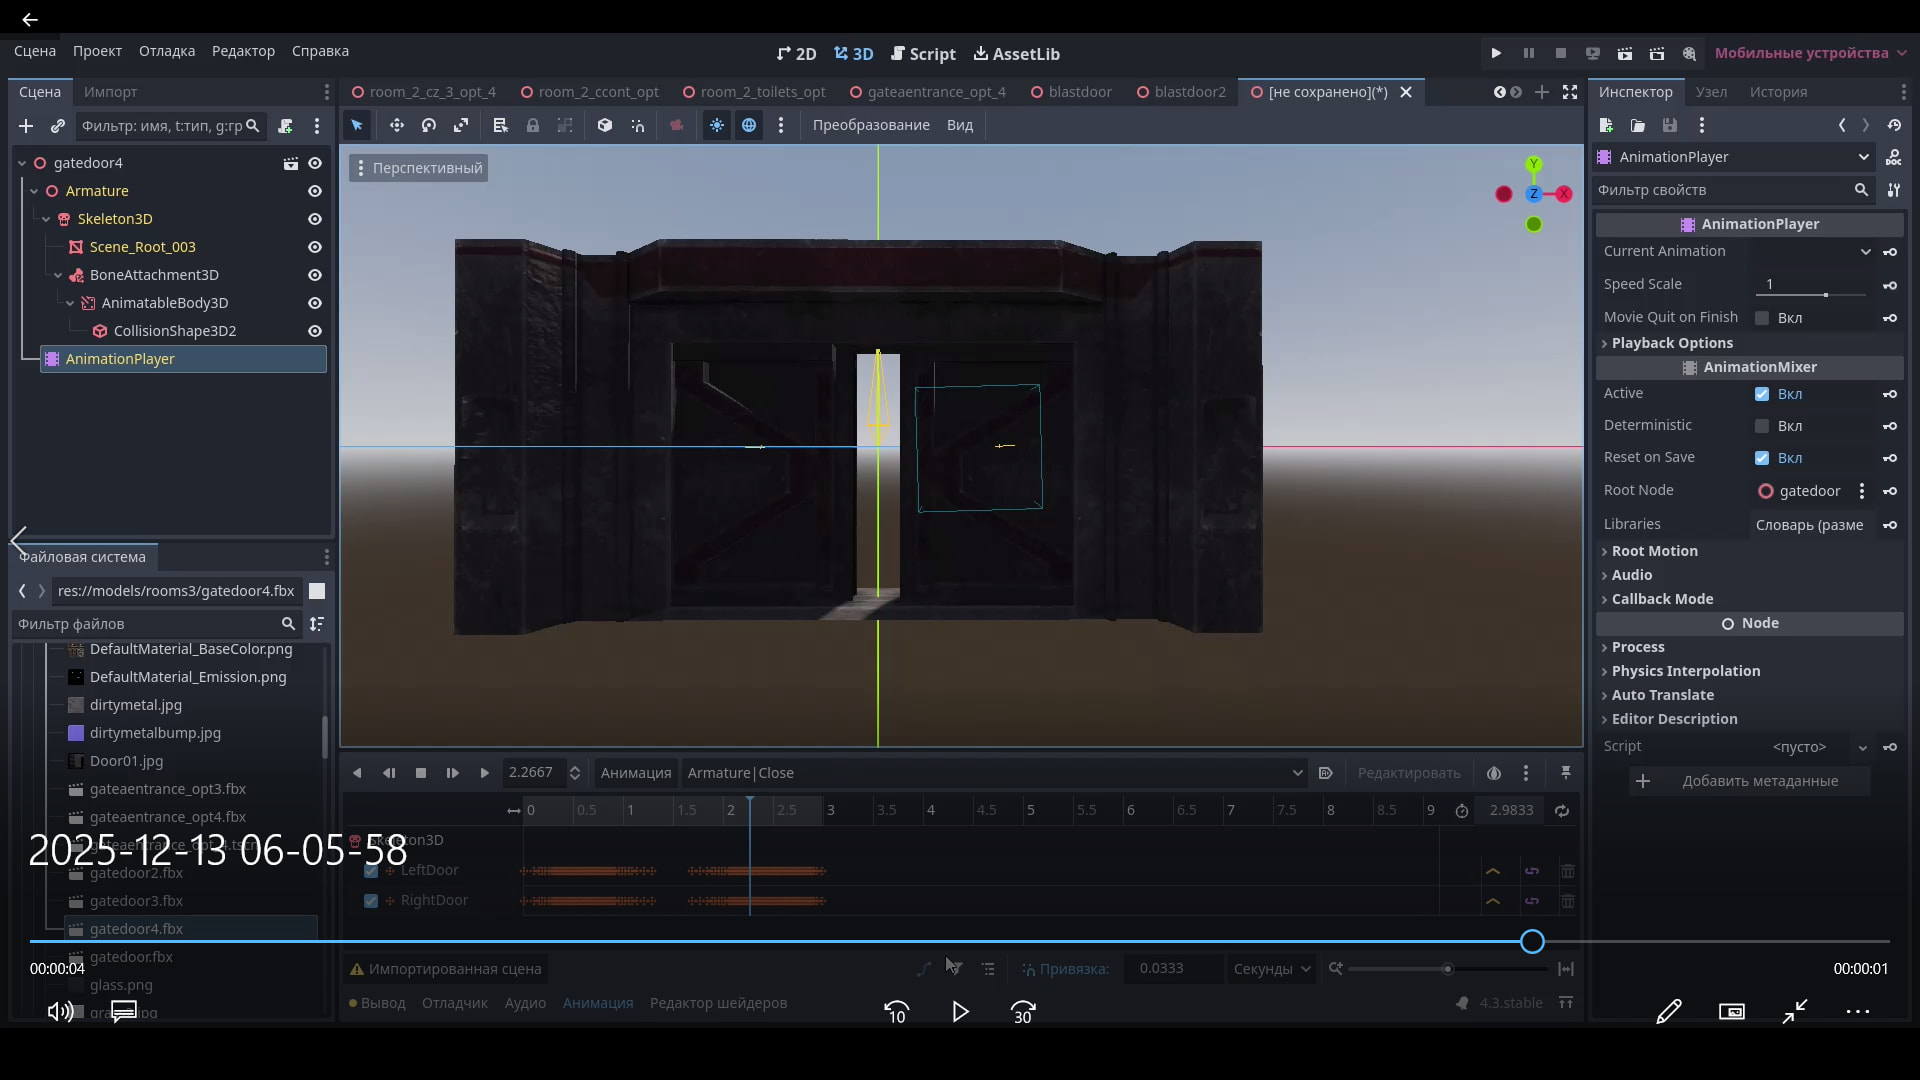Screen dimensions: 1920x1080
Task: Enable the Deterministic checkbox
Action: 1762,426
